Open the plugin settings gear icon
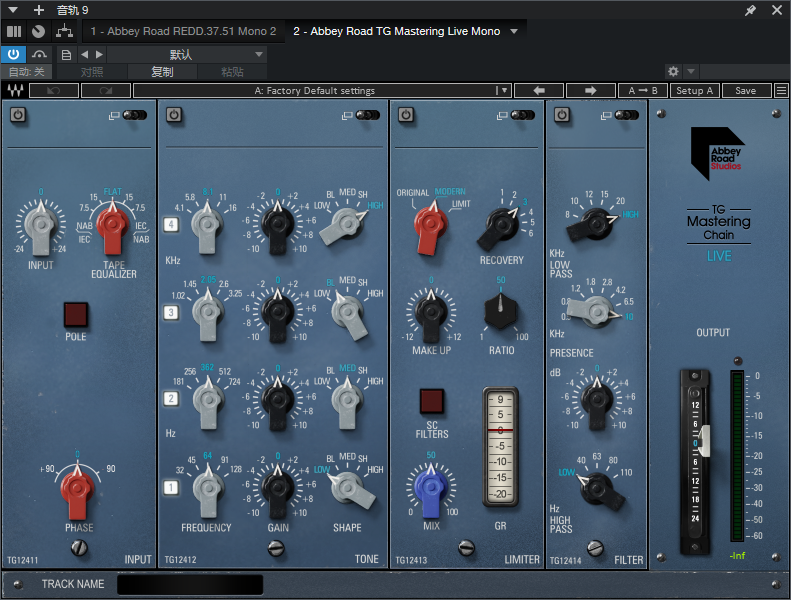Image resolution: width=791 pixels, height=600 pixels. 673,71
